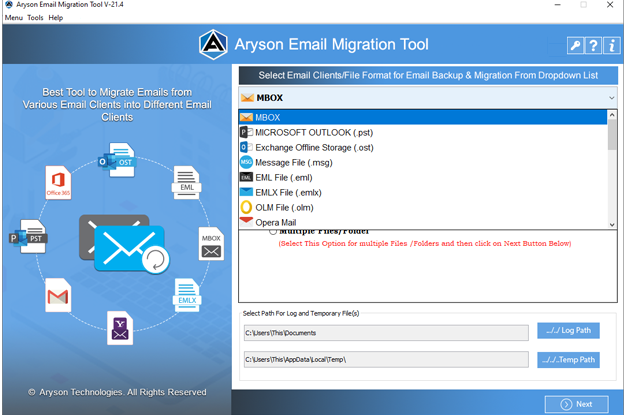The width and height of the screenshot is (624, 415).
Task: Open the Menu menu
Action: coord(14,18)
